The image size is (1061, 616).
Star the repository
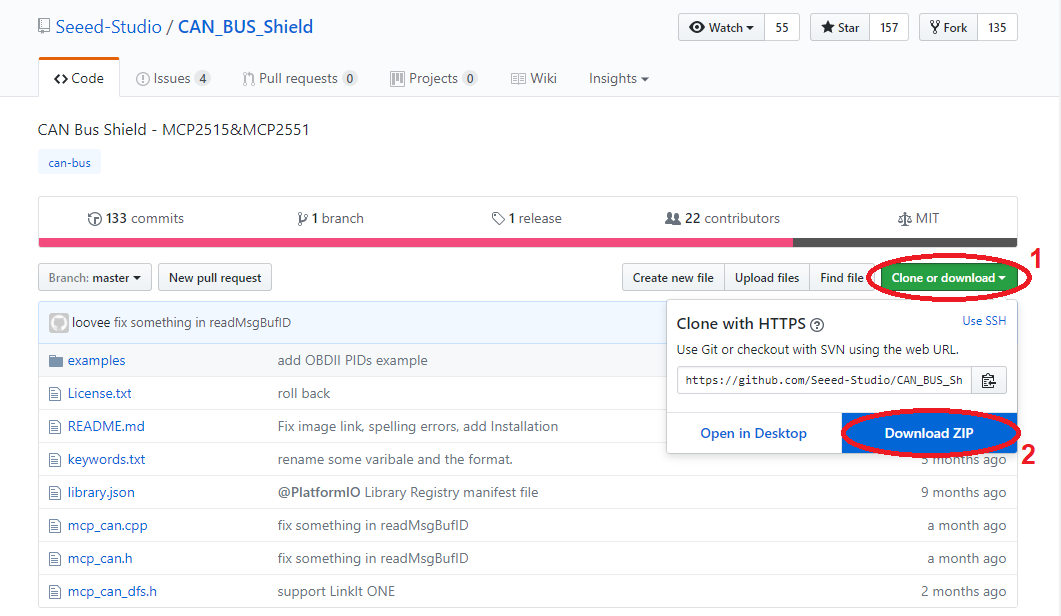840,28
